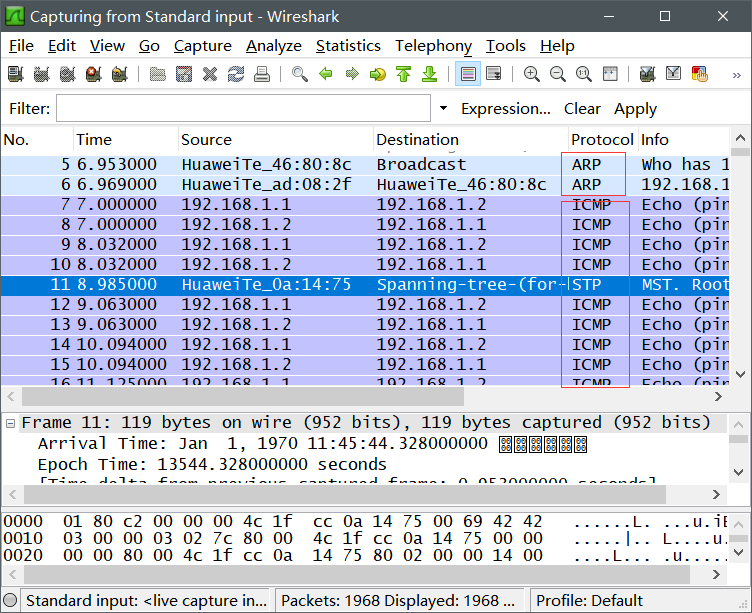
Task: Open the Help menu
Action: [557, 46]
